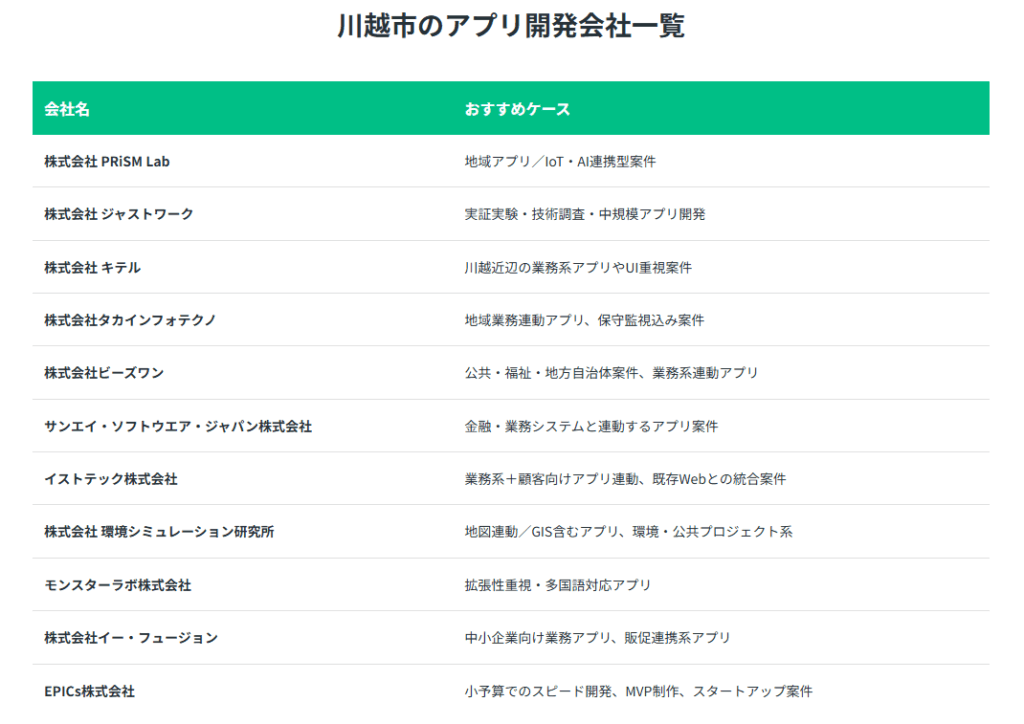
Task: Click the 地域アプリ／IoT・AI連携型案件 description
Action: 560,161
